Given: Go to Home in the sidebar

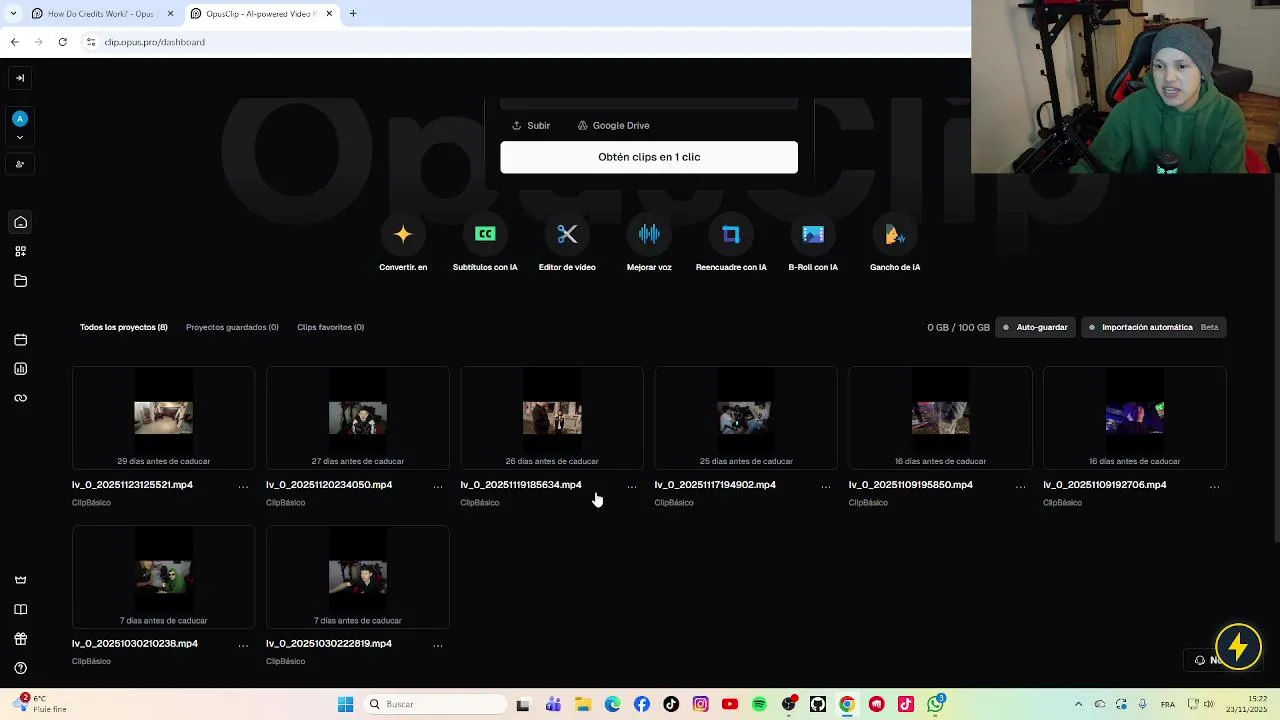Looking at the screenshot, I should [20, 222].
